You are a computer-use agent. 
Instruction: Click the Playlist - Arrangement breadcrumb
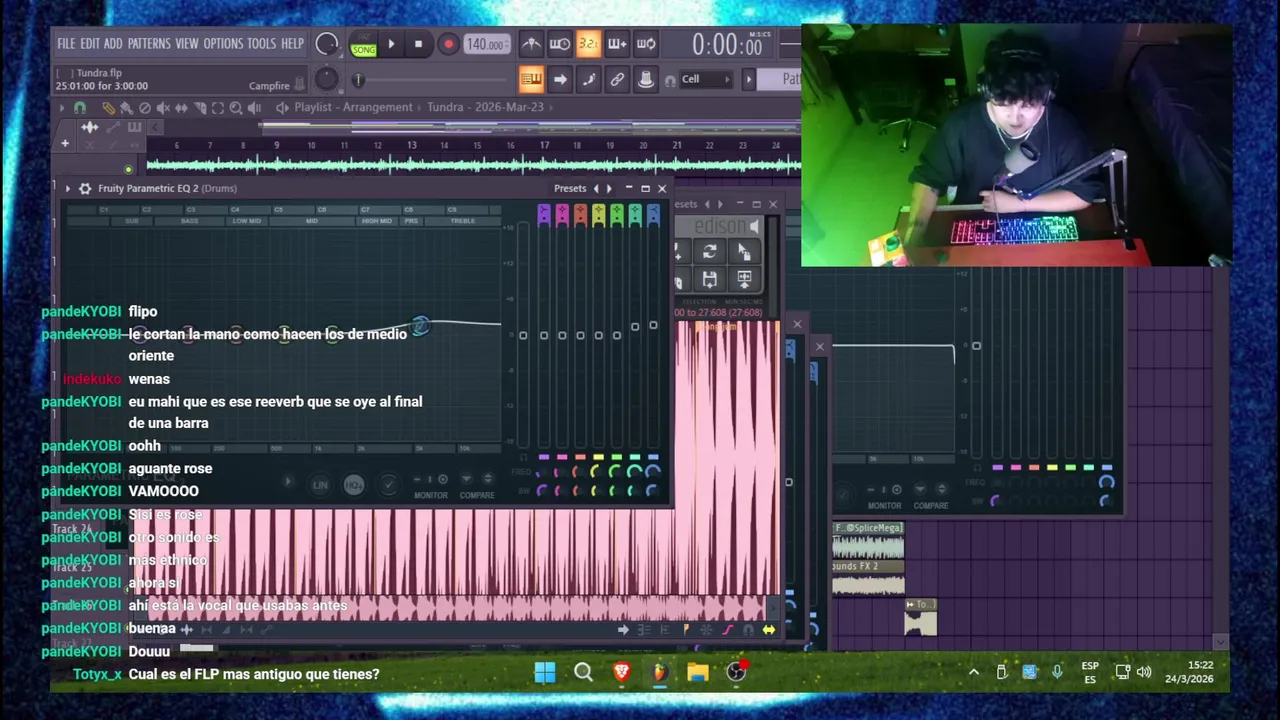pos(353,107)
